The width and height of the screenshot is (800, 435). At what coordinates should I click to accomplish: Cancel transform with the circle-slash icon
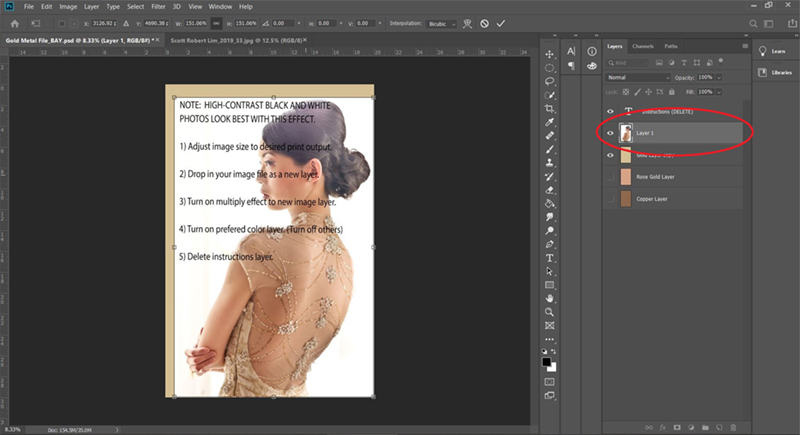(485, 23)
